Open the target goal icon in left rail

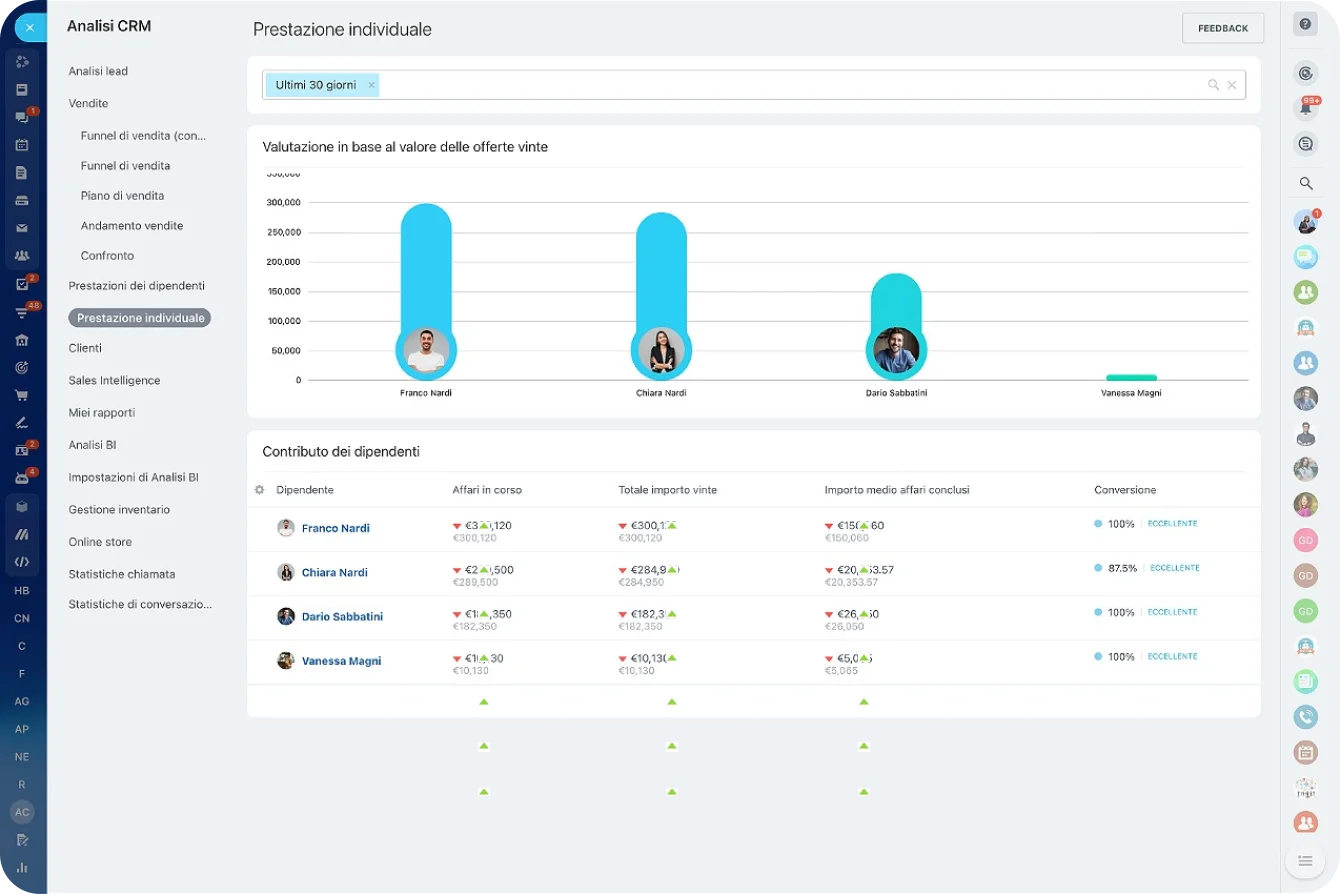click(x=22, y=367)
